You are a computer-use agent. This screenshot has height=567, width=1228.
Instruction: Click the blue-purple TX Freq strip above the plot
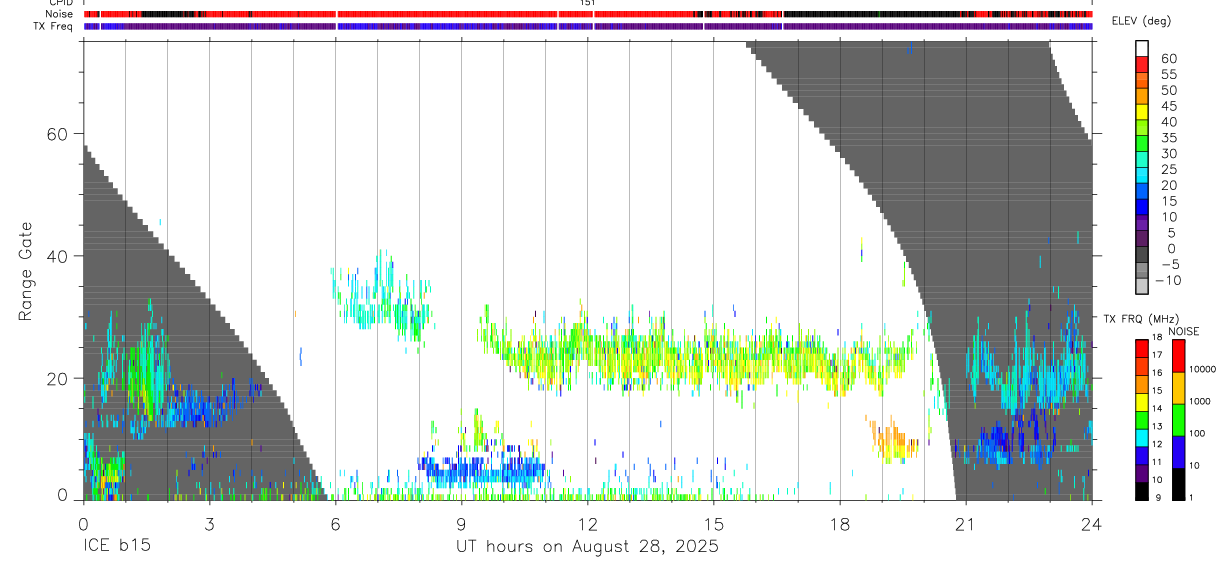click(588, 26)
